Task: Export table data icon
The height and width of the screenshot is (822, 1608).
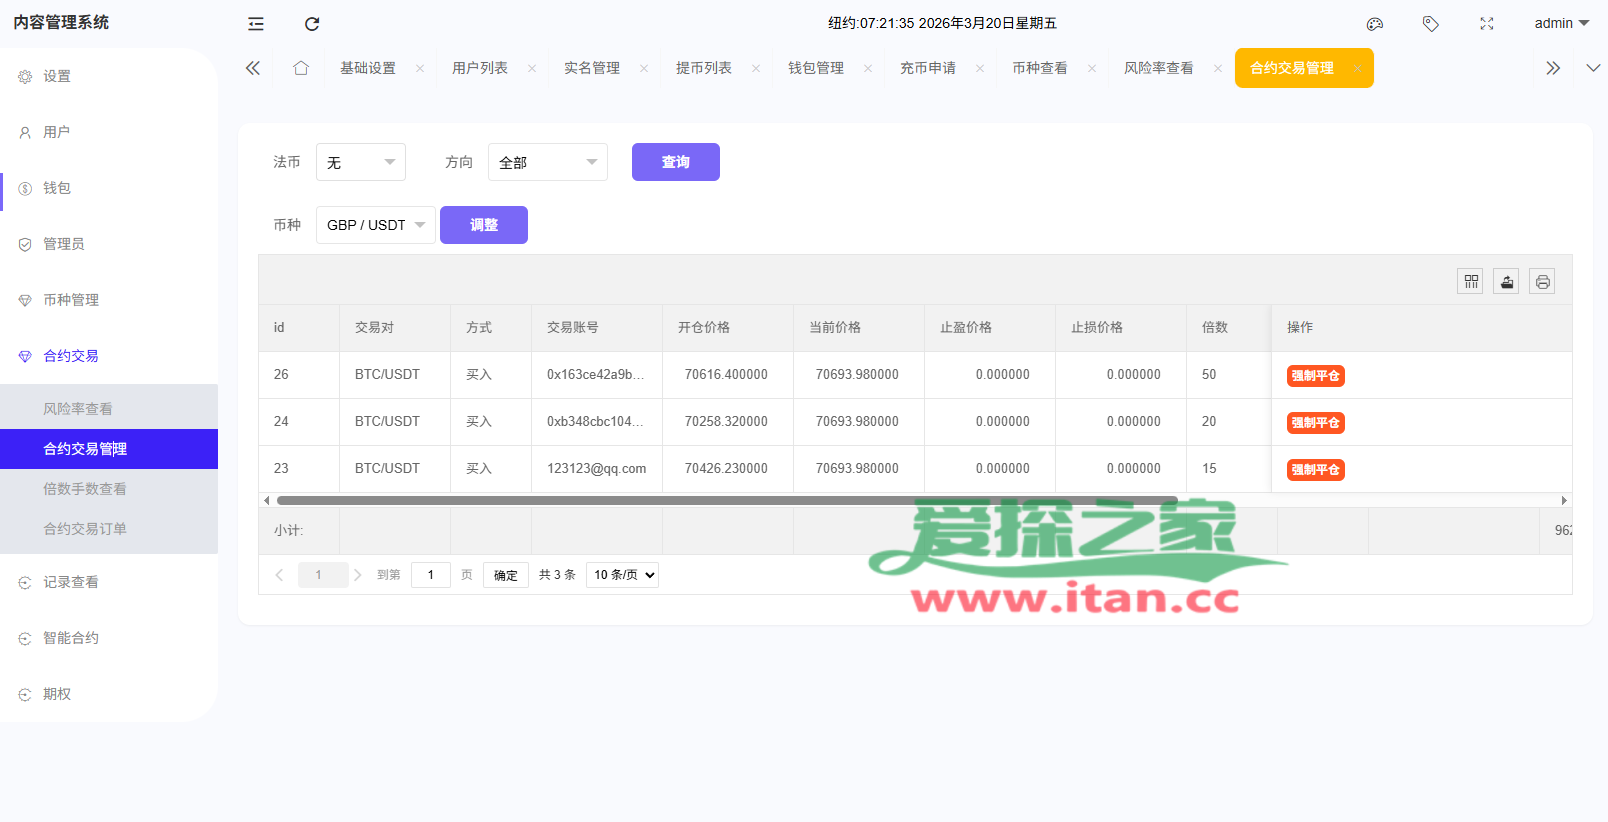Action: (1507, 282)
